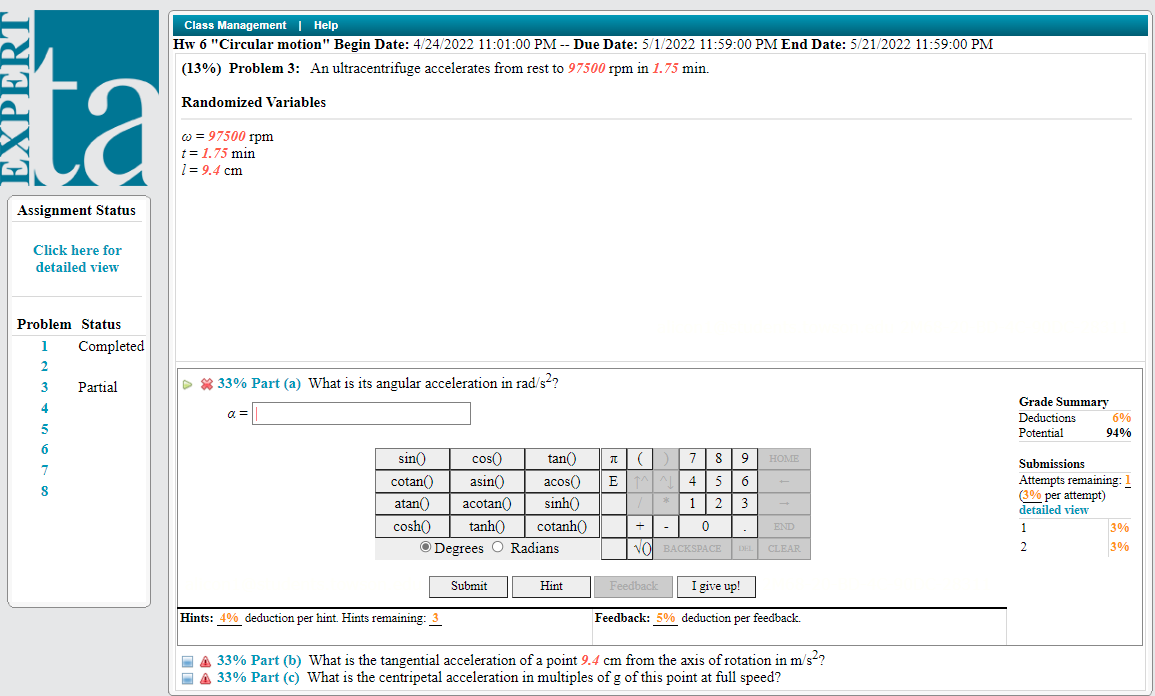Click the I give up! button
This screenshot has width=1155, height=696.
[x=716, y=586]
